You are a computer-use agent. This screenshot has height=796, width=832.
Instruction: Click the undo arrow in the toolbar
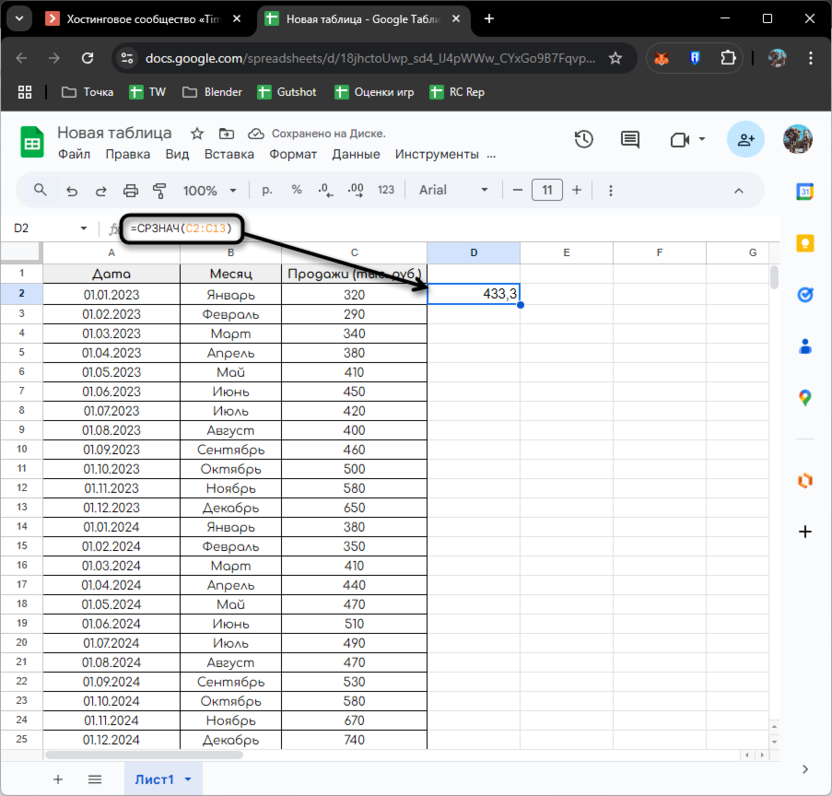[x=71, y=190]
